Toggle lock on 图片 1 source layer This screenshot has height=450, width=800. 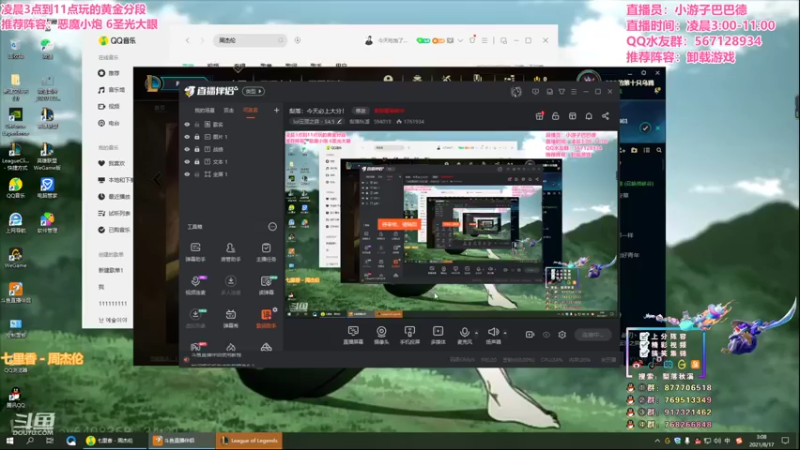[x=197, y=137]
